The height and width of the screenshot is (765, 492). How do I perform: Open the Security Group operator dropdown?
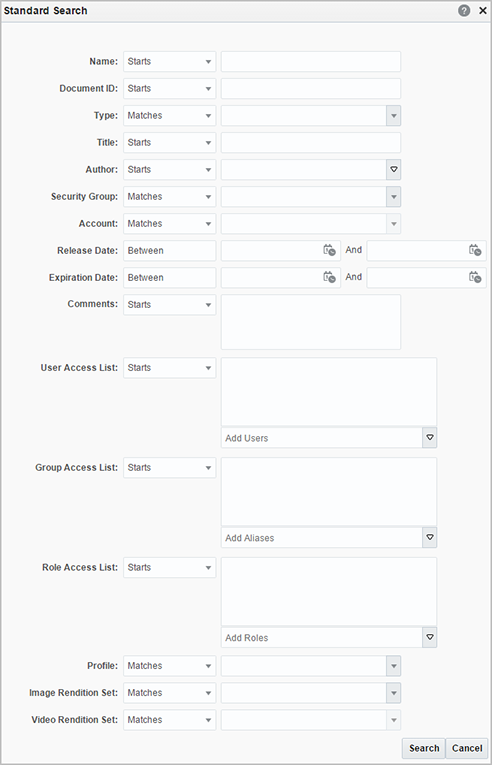(x=169, y=197)
